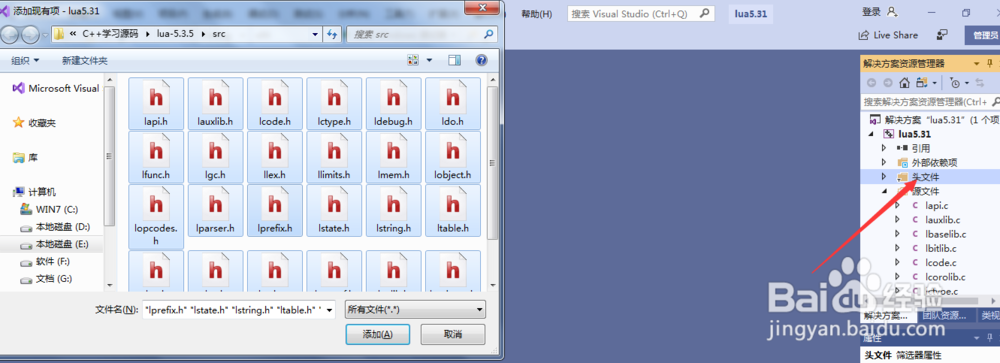Open the view options dropdown arrow
The image size is (1000, 363).
point(429,61)
